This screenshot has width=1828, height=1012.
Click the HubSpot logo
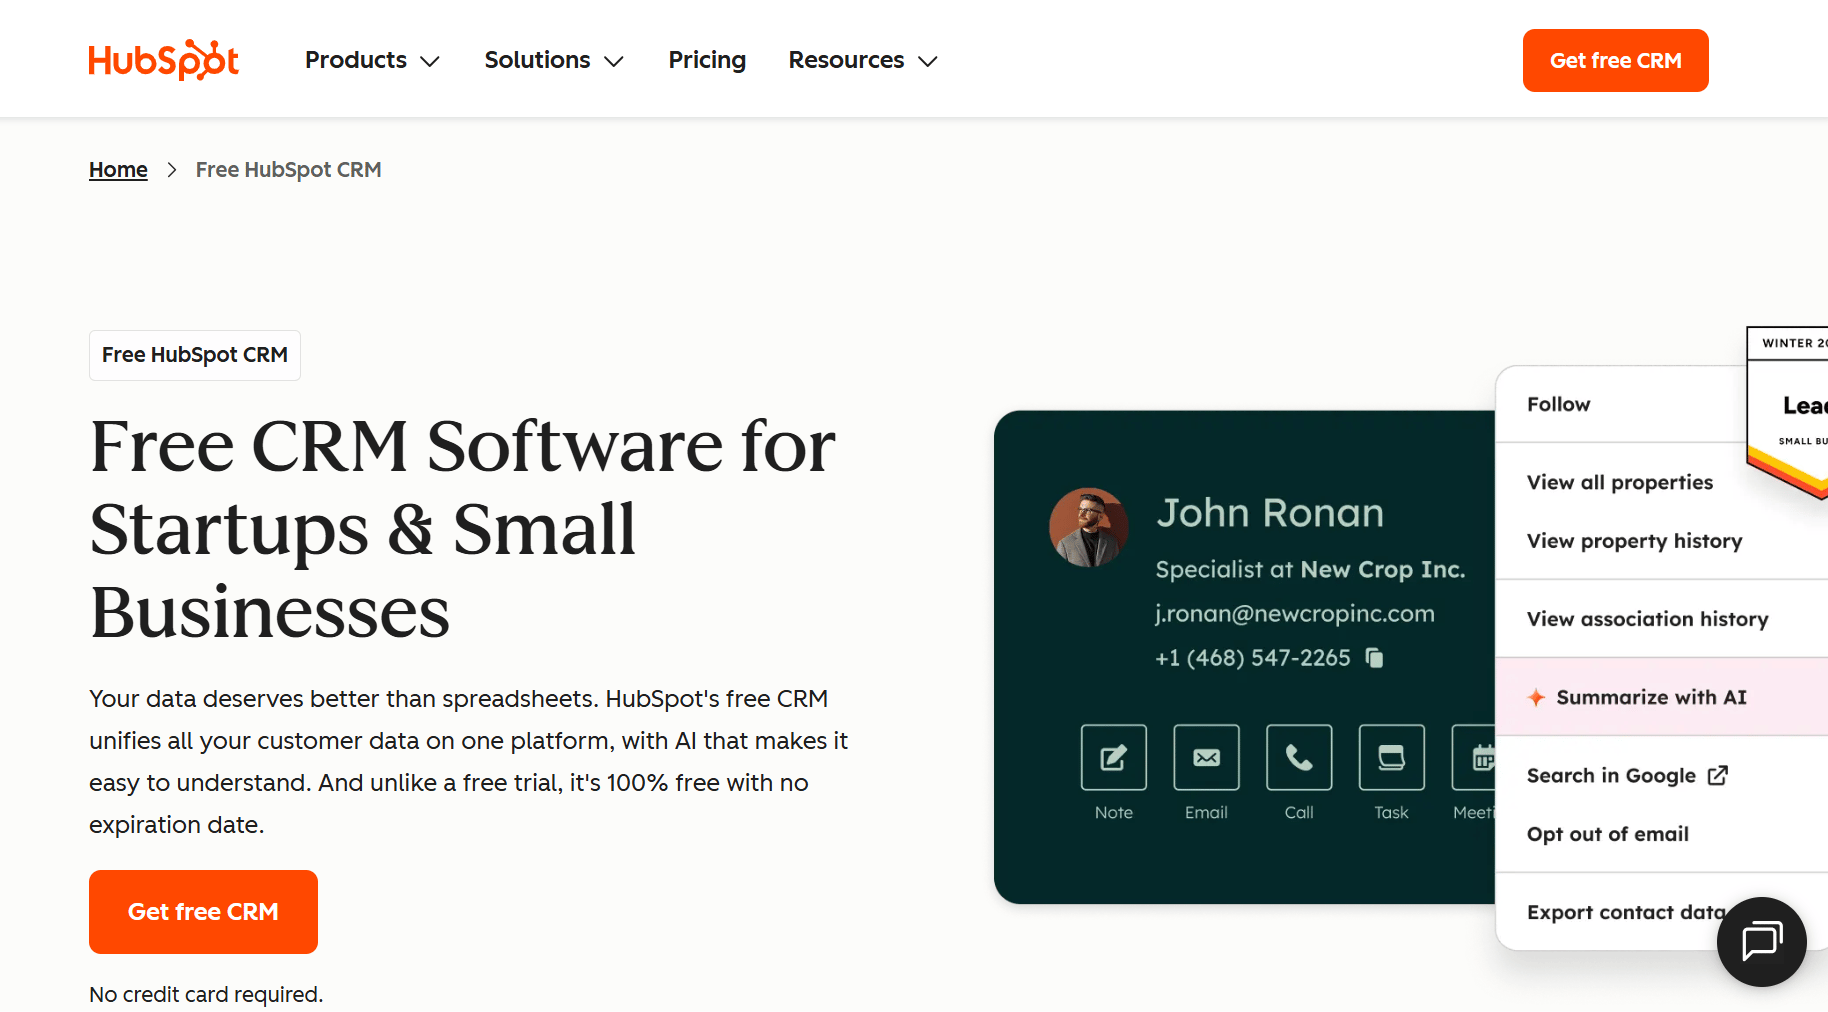pyautogui.click(x=163, y=60)
